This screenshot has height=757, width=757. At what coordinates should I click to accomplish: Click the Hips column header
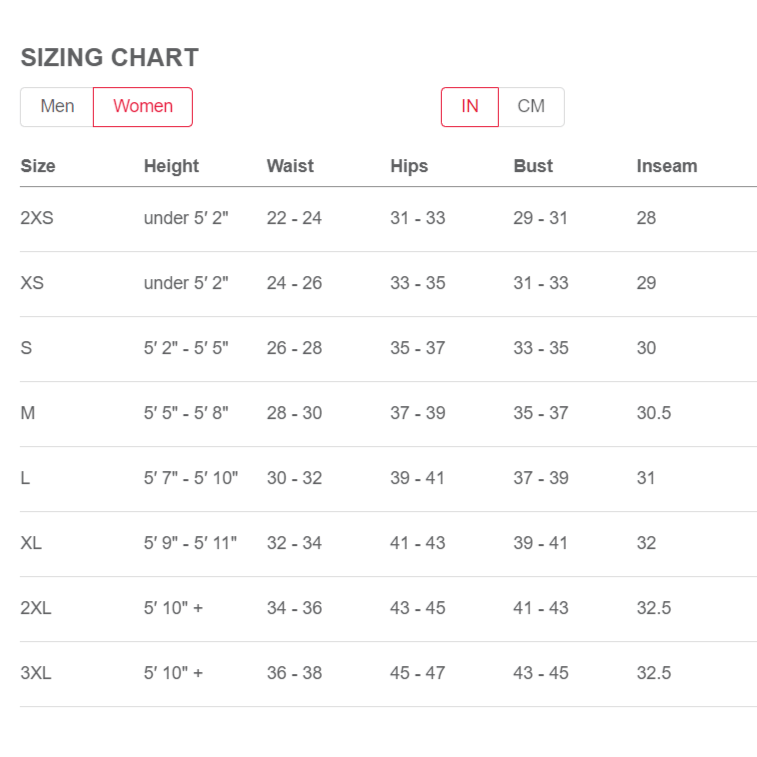pyautogui.click(x=409, y=166)
